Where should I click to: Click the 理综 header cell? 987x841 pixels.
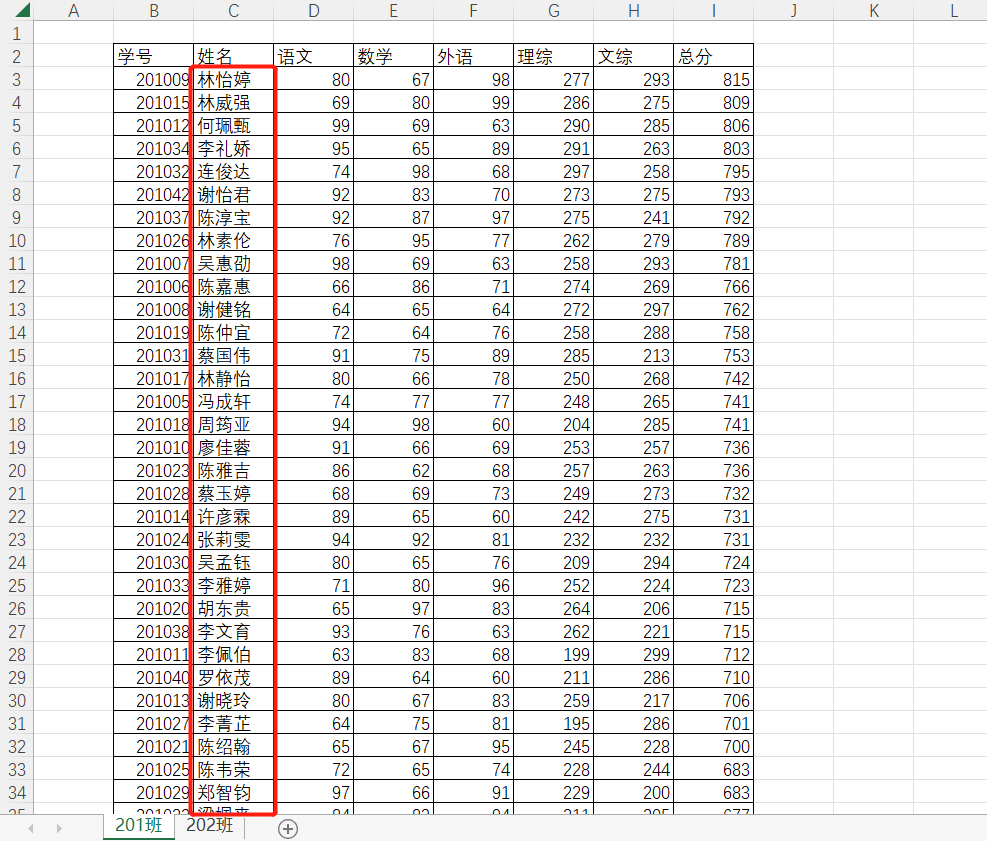click(x=553, y=56)
